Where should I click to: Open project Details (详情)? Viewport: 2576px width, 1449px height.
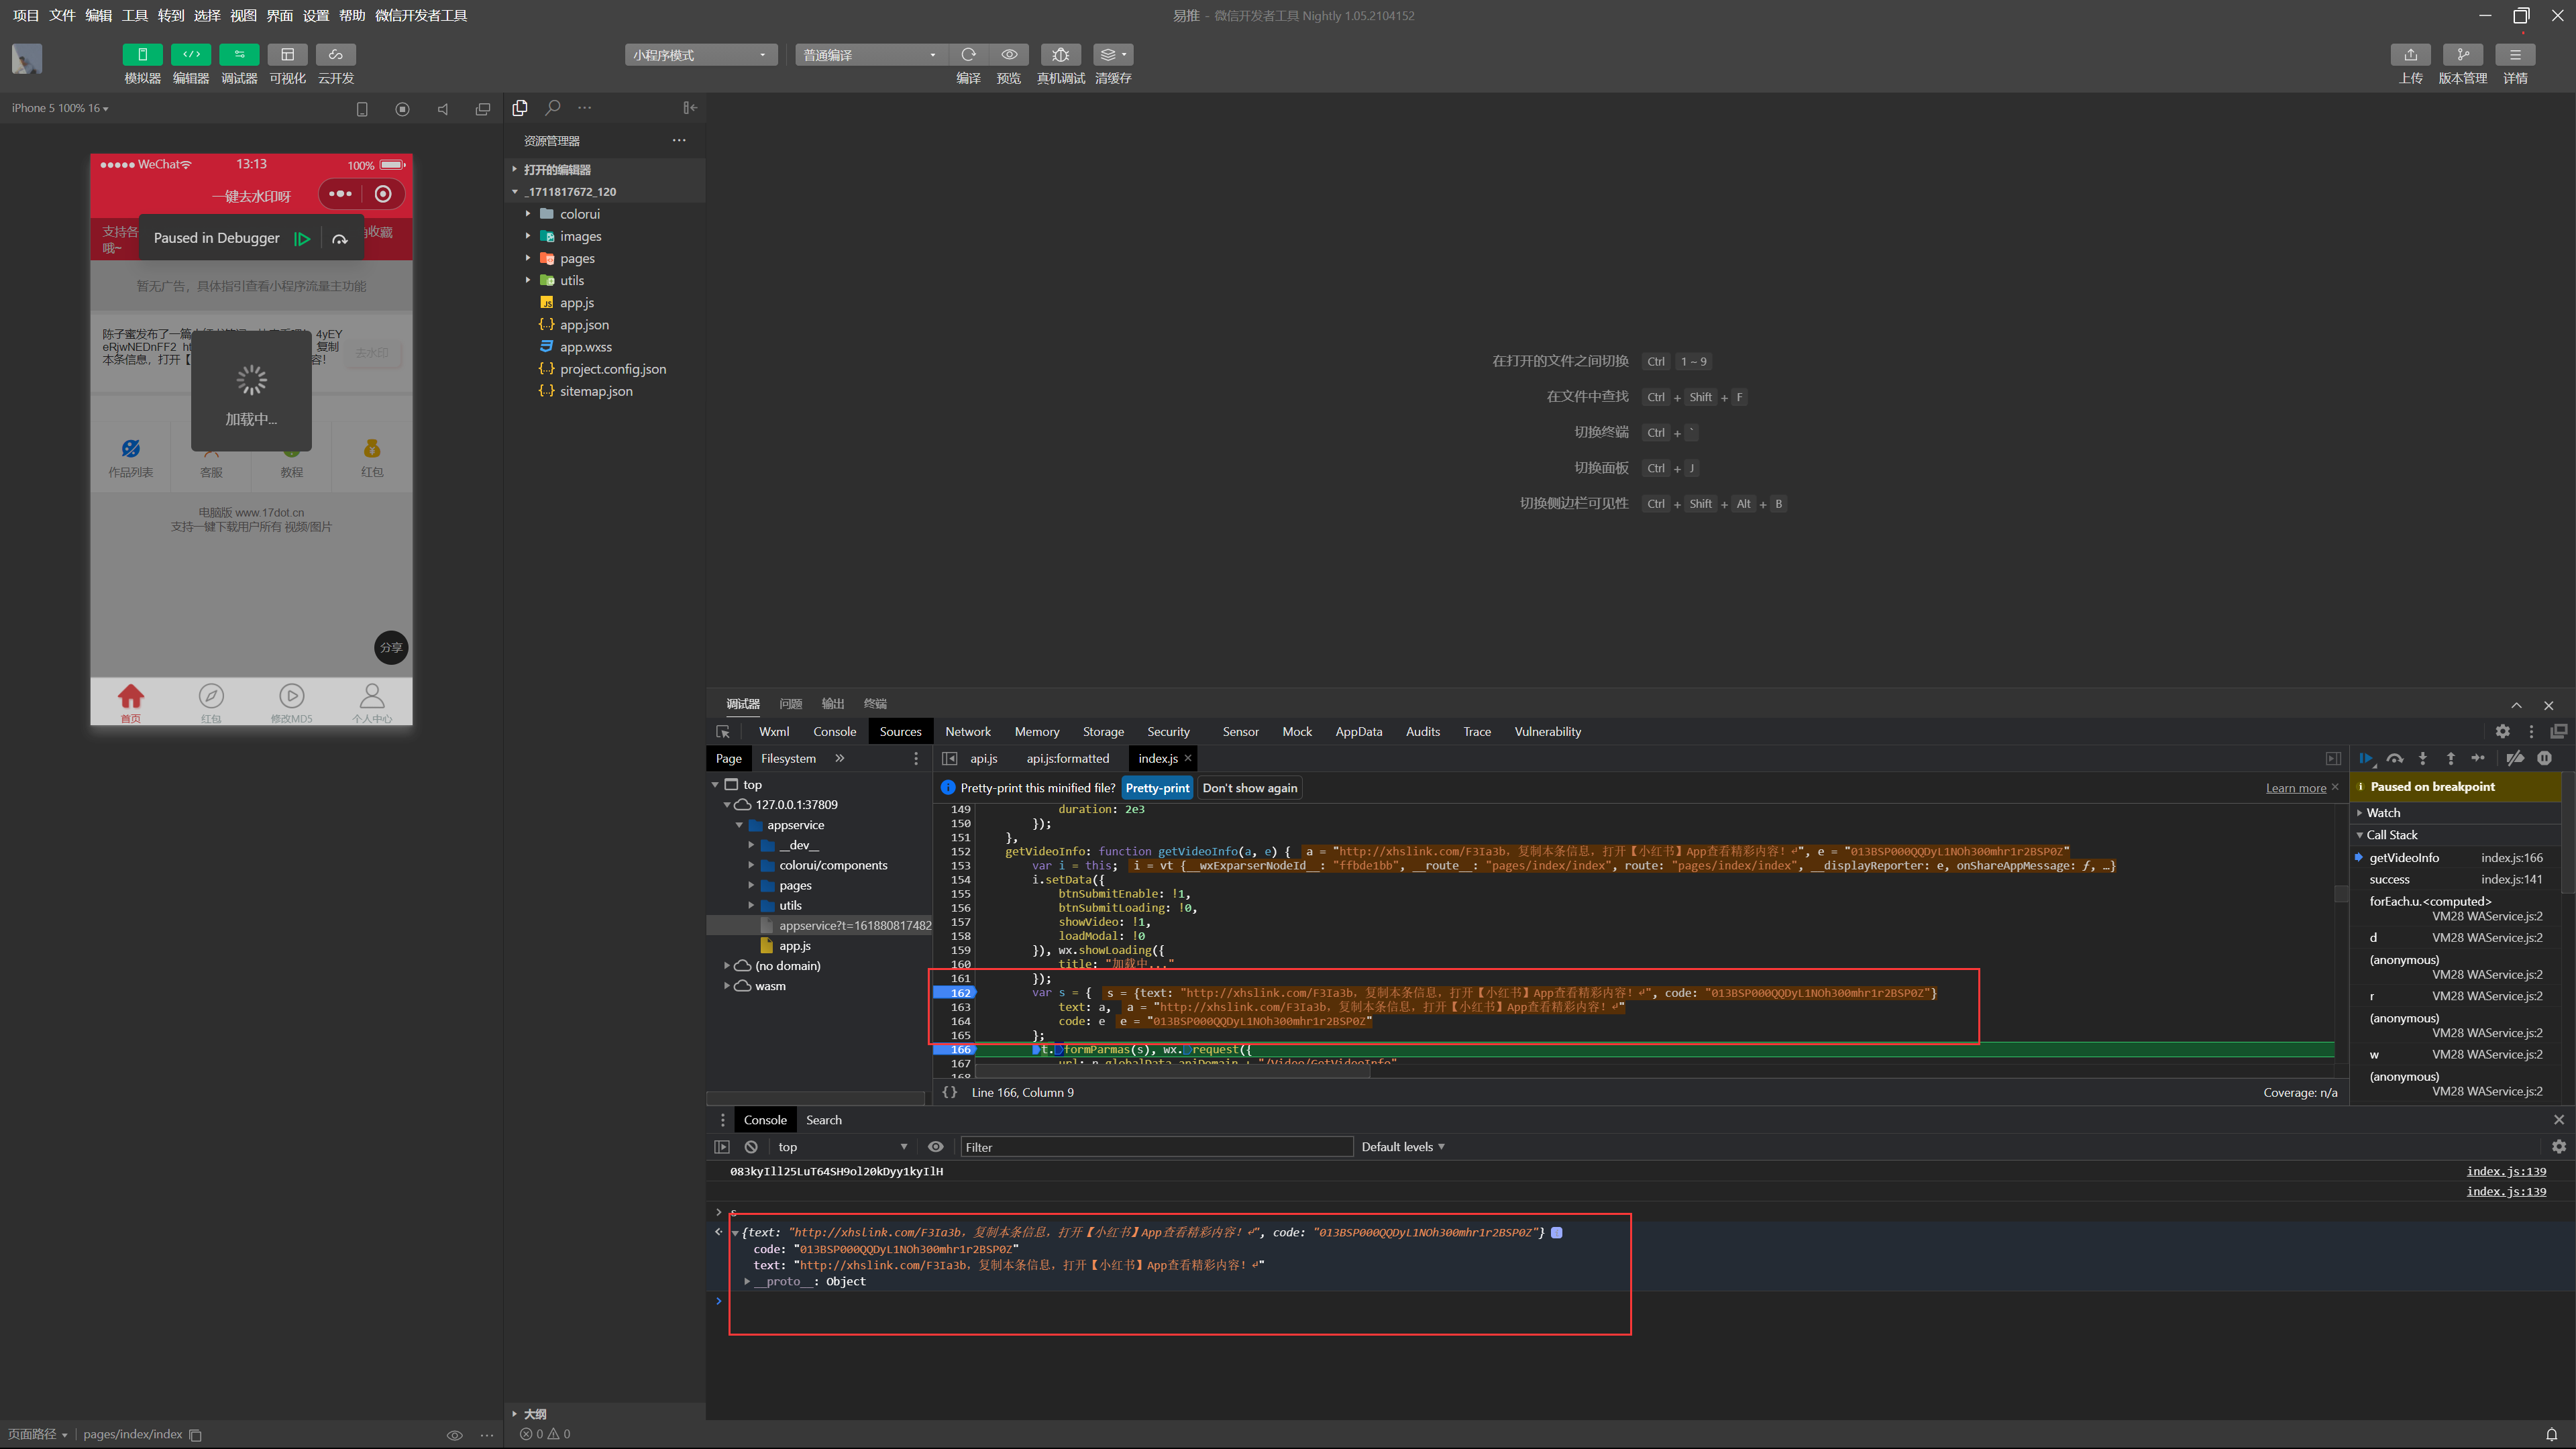[x=2515, y=54]
